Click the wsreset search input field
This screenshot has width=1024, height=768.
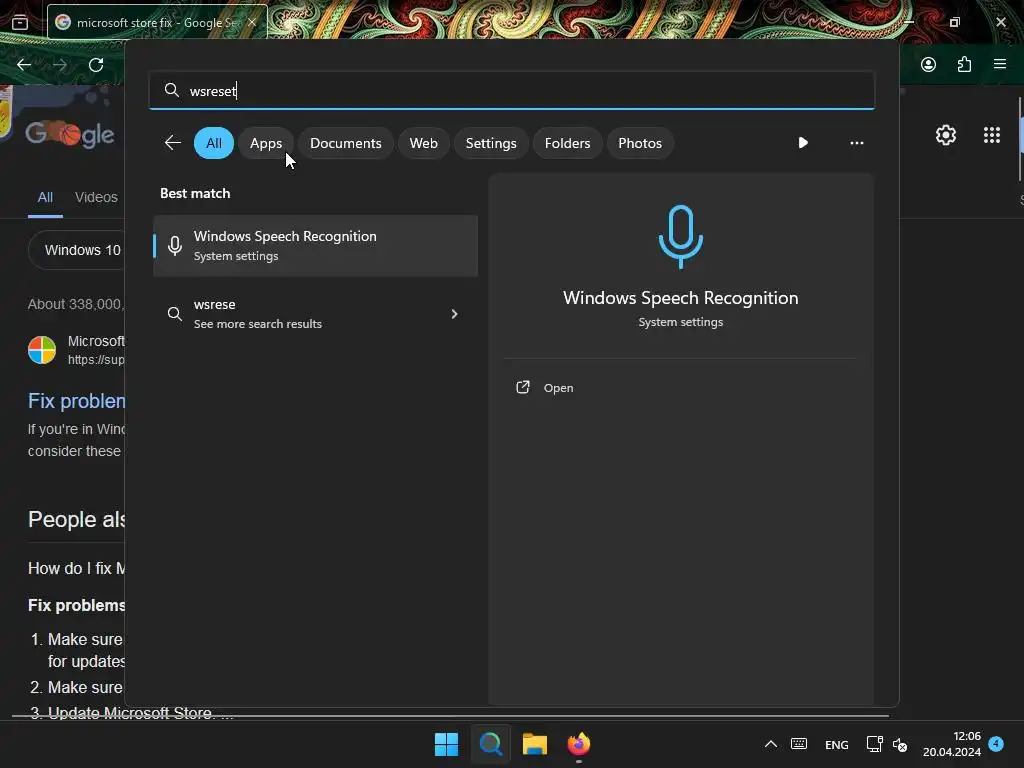tap(512, 90)
